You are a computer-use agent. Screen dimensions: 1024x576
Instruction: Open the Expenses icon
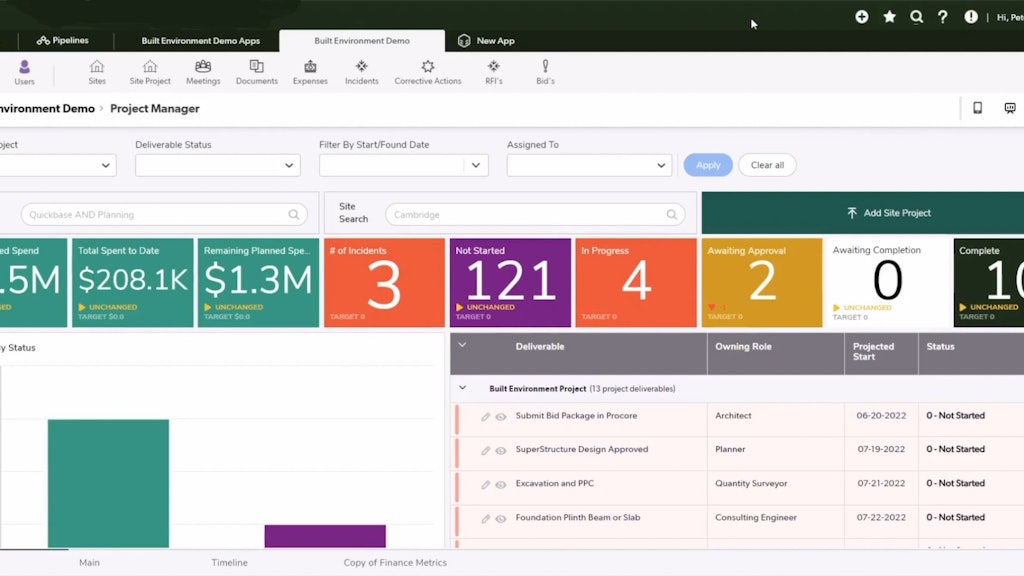[309, 70]
